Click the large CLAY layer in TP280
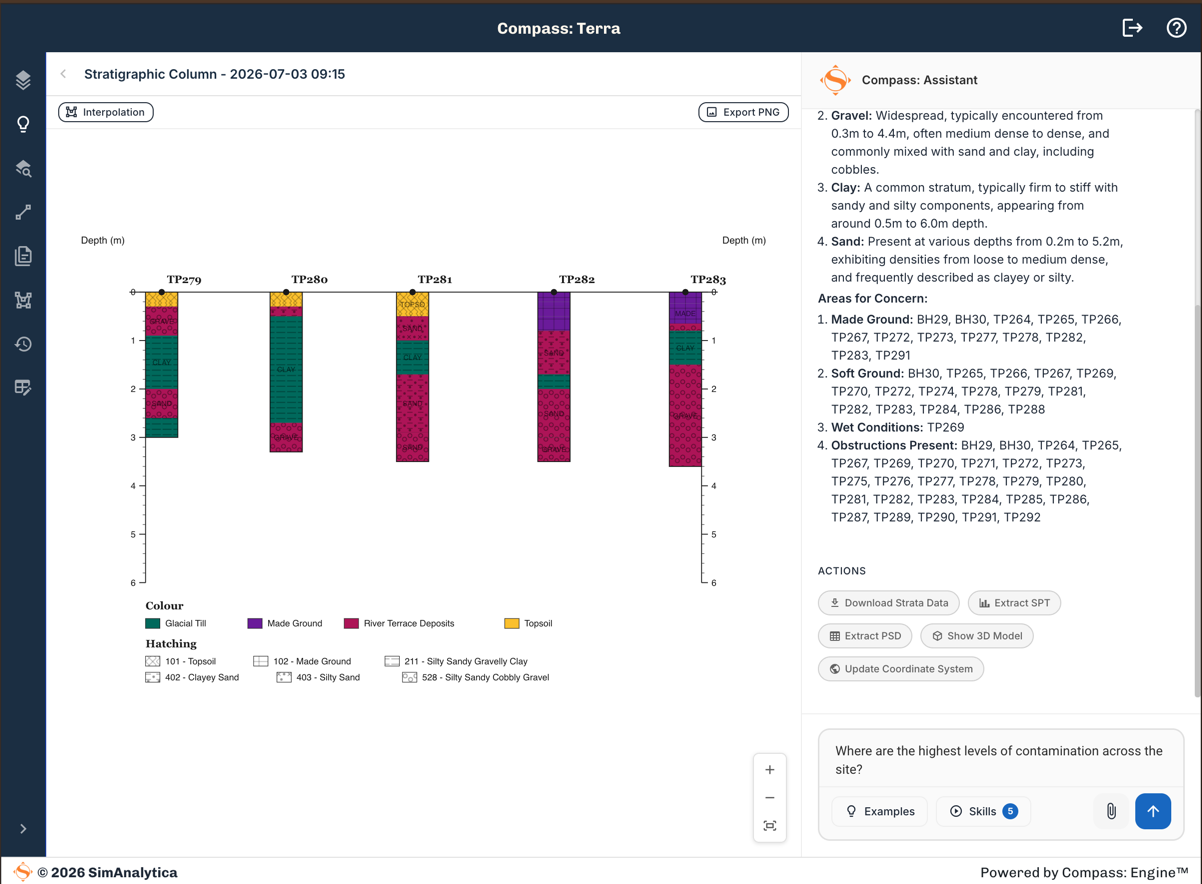This screenshot has width=1202, height=884. [286, 369]
